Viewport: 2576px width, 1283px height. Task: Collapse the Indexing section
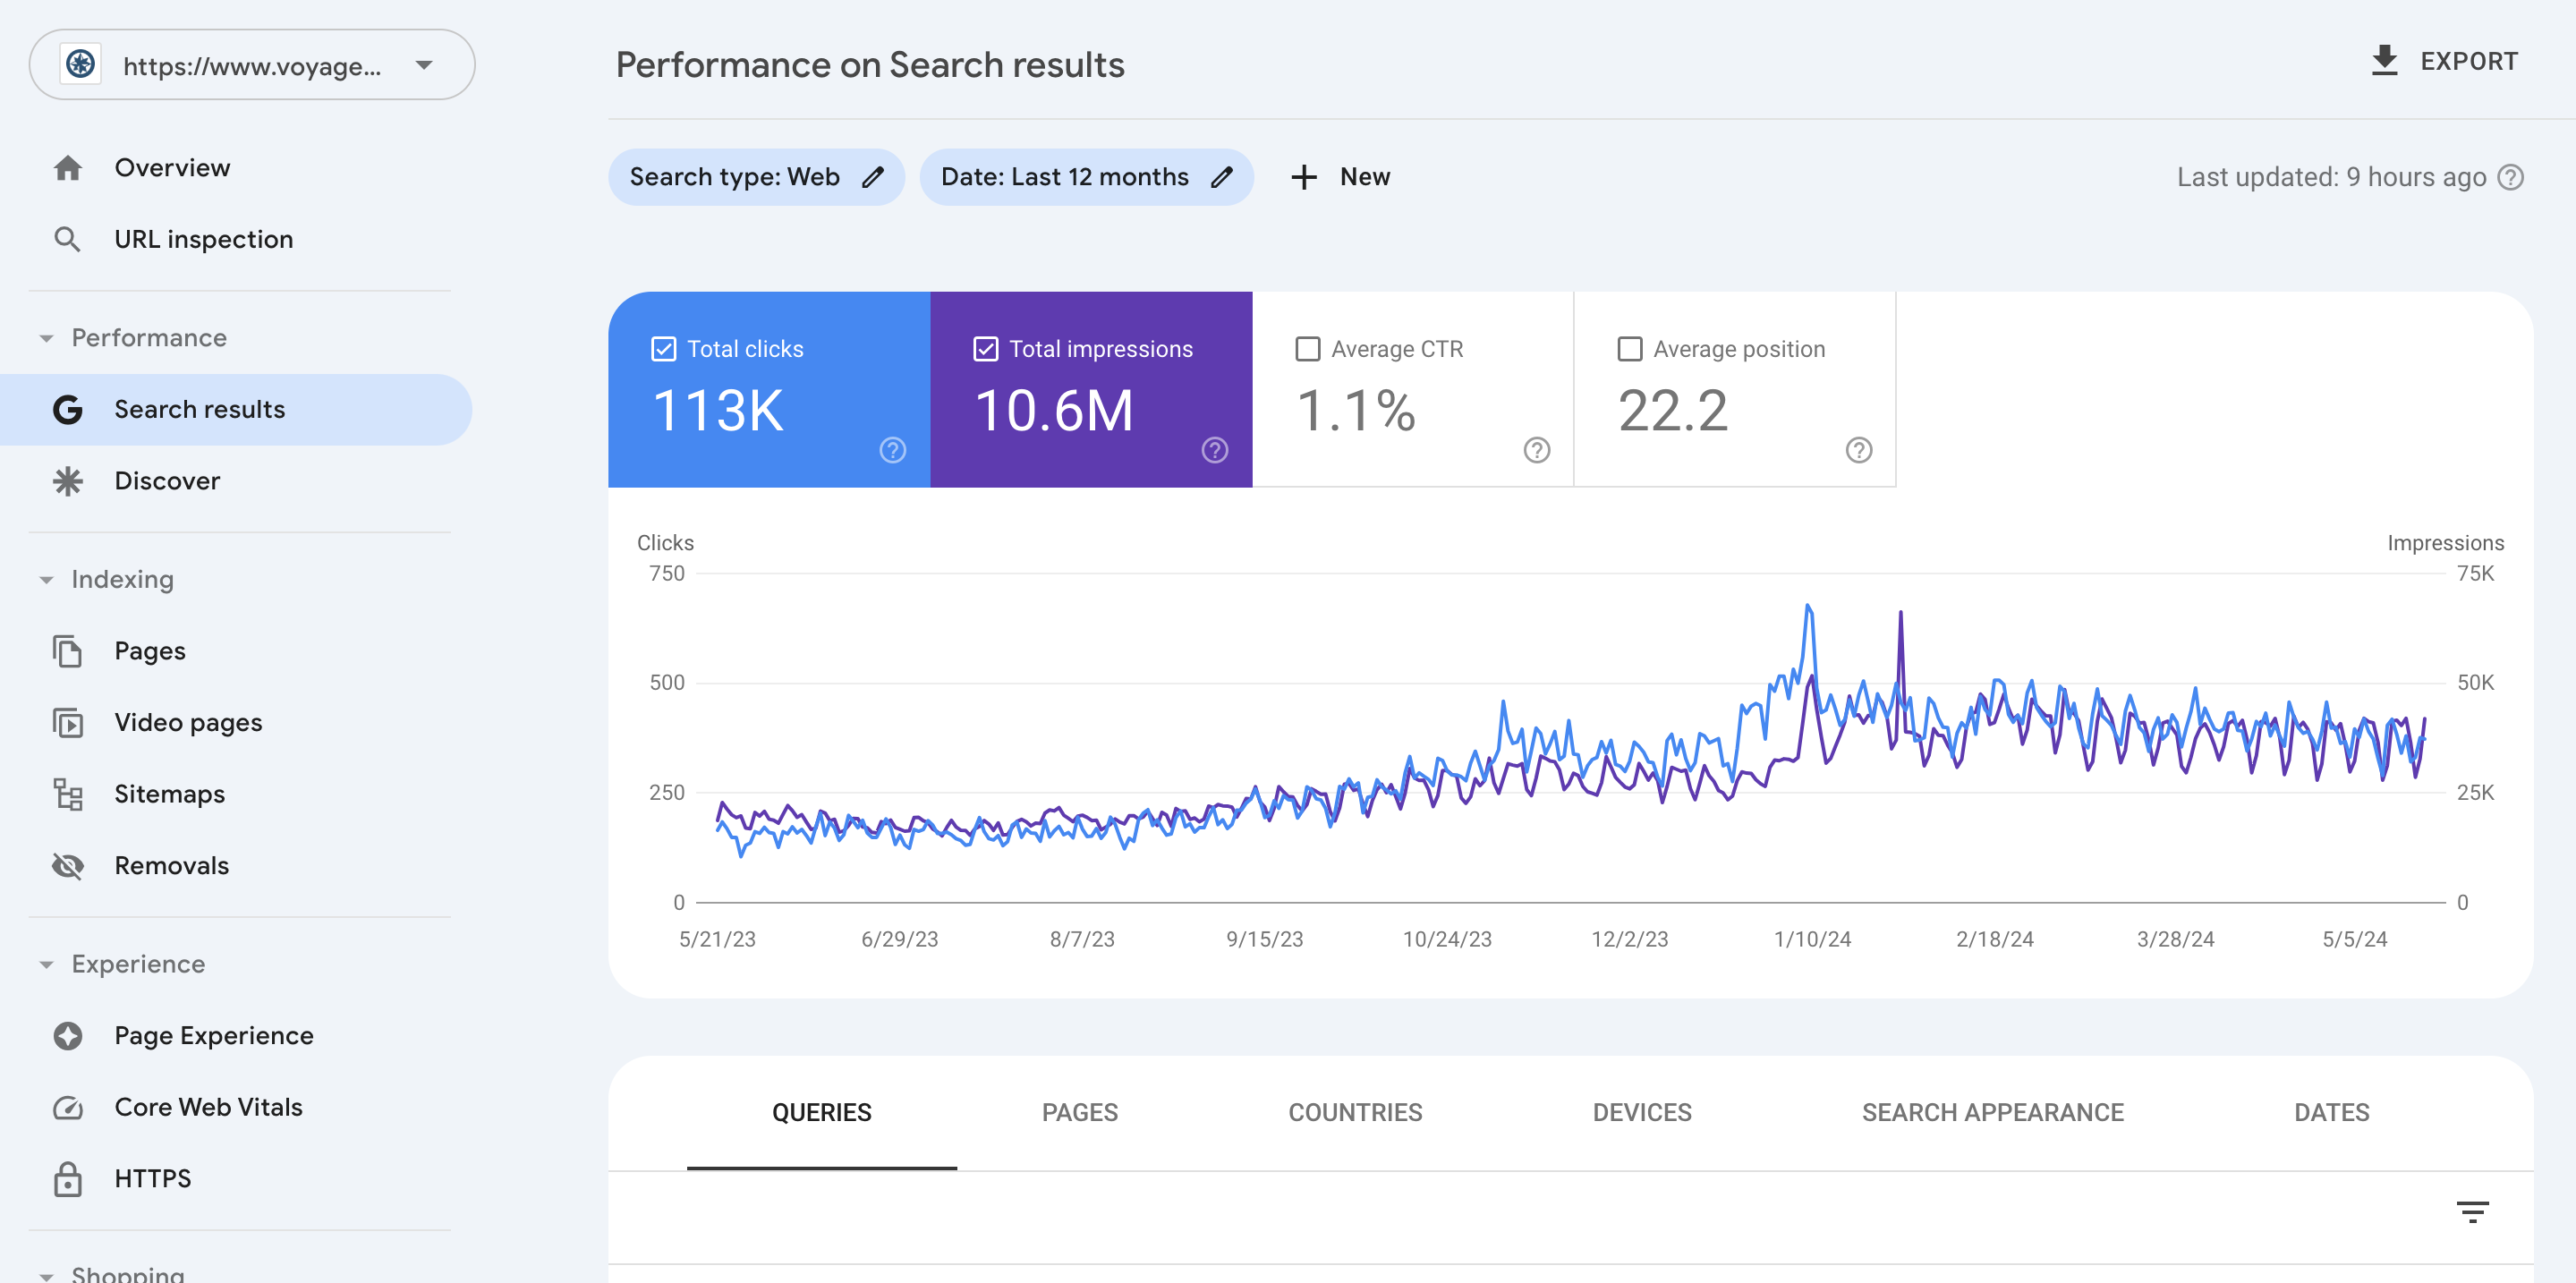[46, 580]
